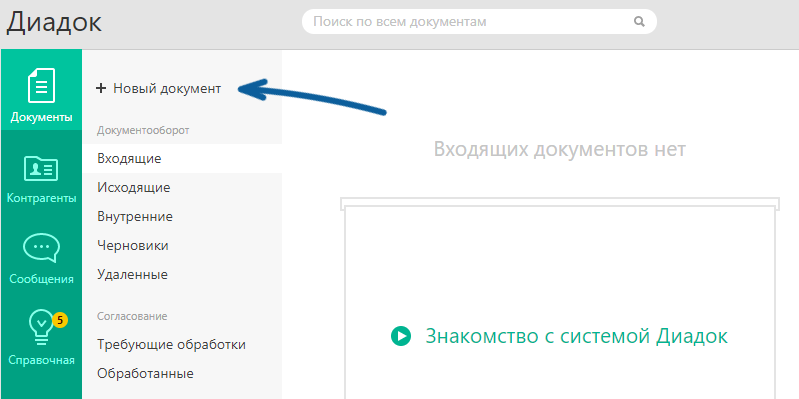Screen dimensions: 799x399
Task: Select the Входящие folder
Action: 182,158
